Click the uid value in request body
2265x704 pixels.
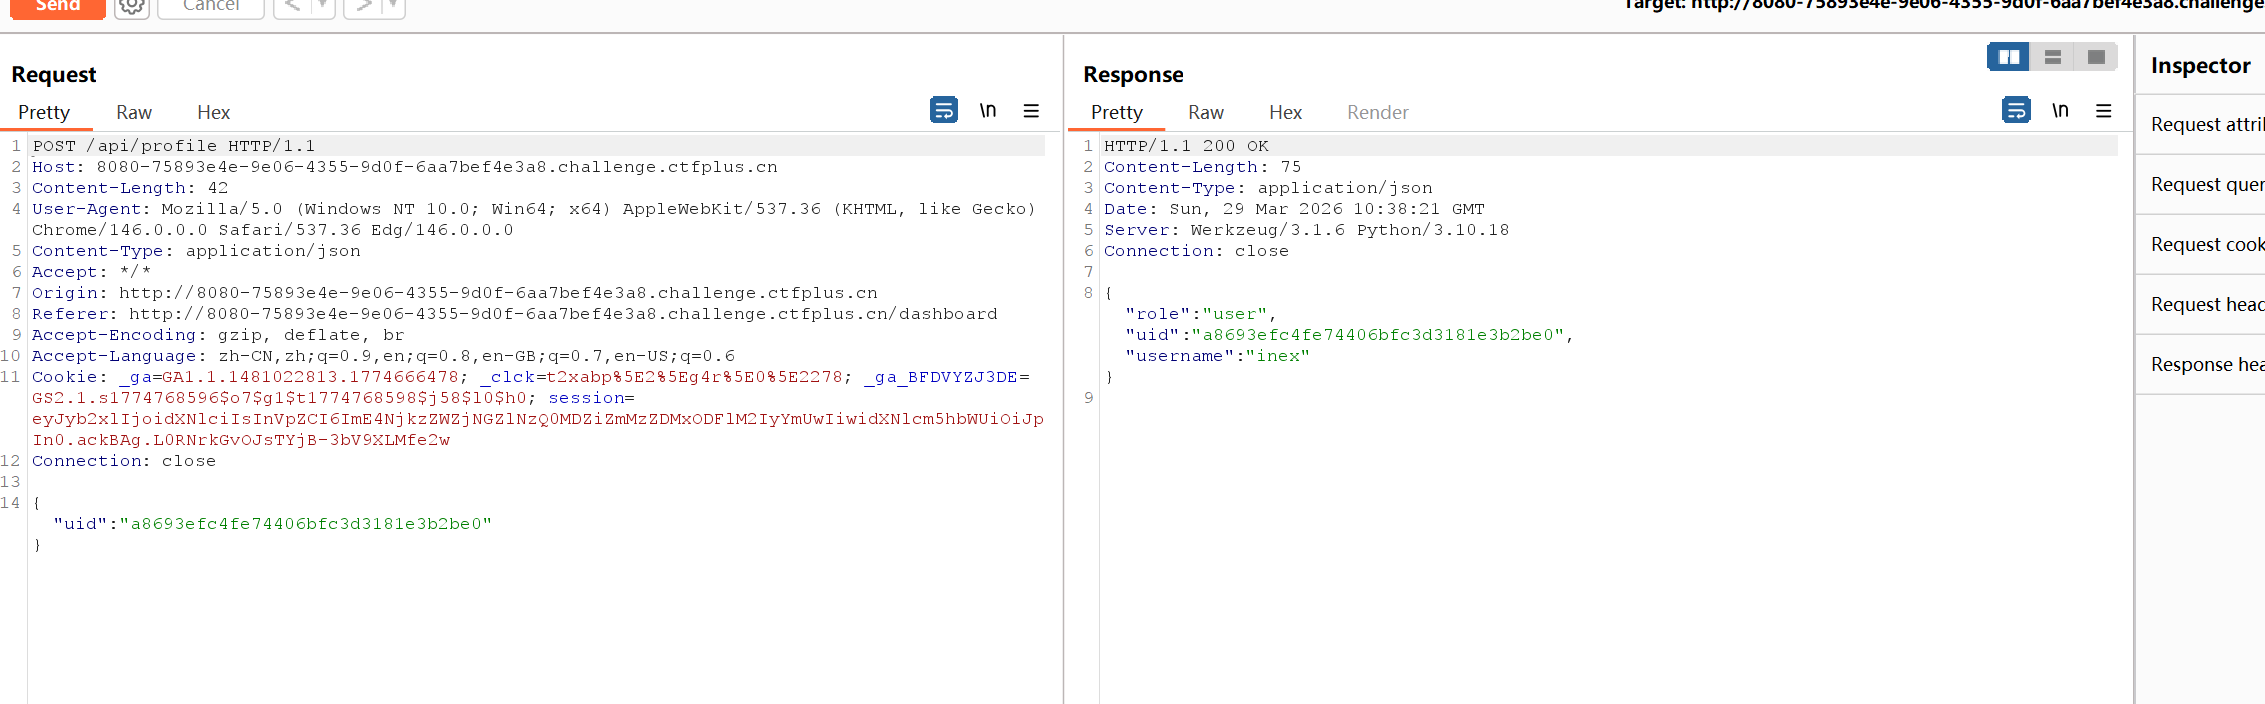pos(305,524)
